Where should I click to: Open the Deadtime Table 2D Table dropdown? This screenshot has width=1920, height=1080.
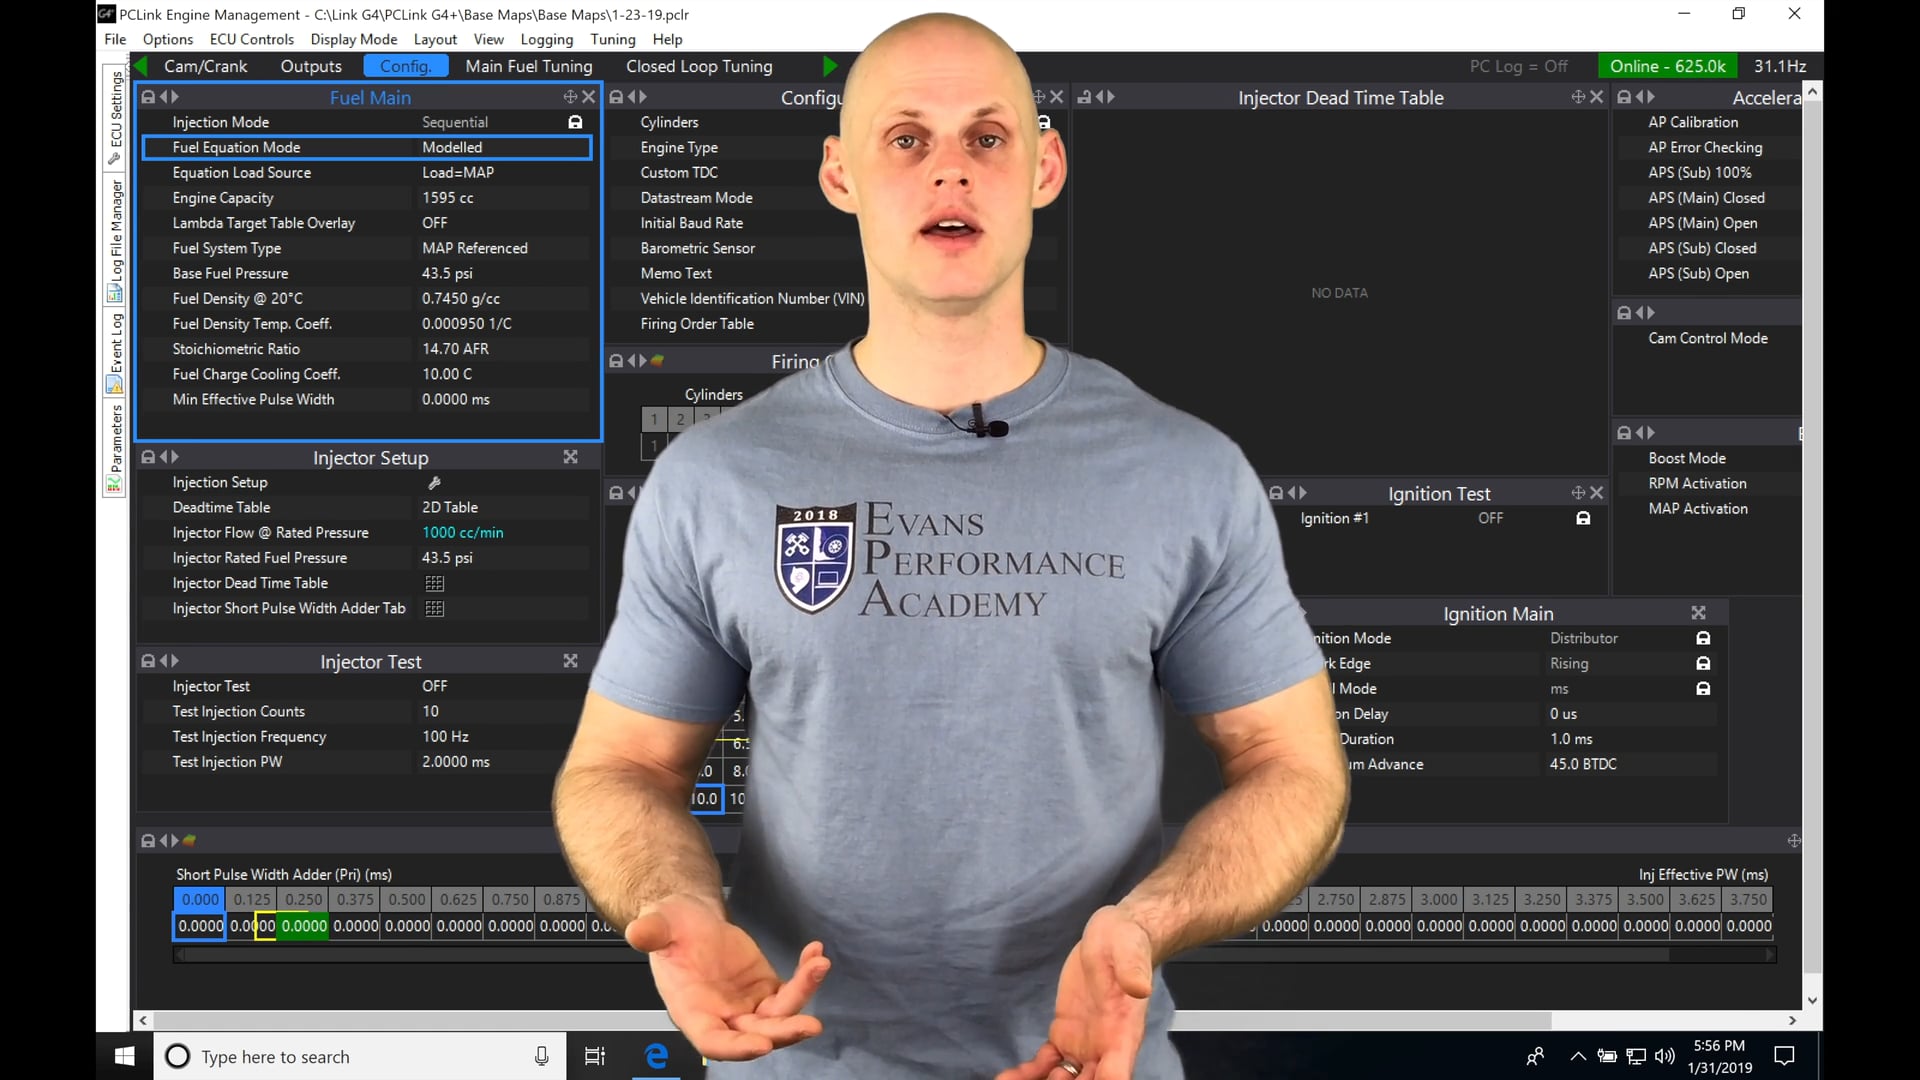[449, 507]
